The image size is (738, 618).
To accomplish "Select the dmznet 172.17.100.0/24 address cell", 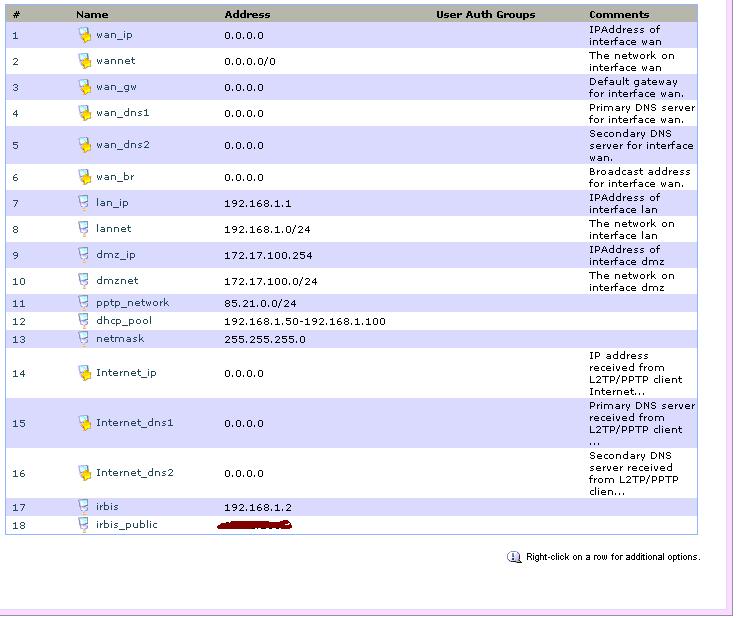I will point(270,281).
